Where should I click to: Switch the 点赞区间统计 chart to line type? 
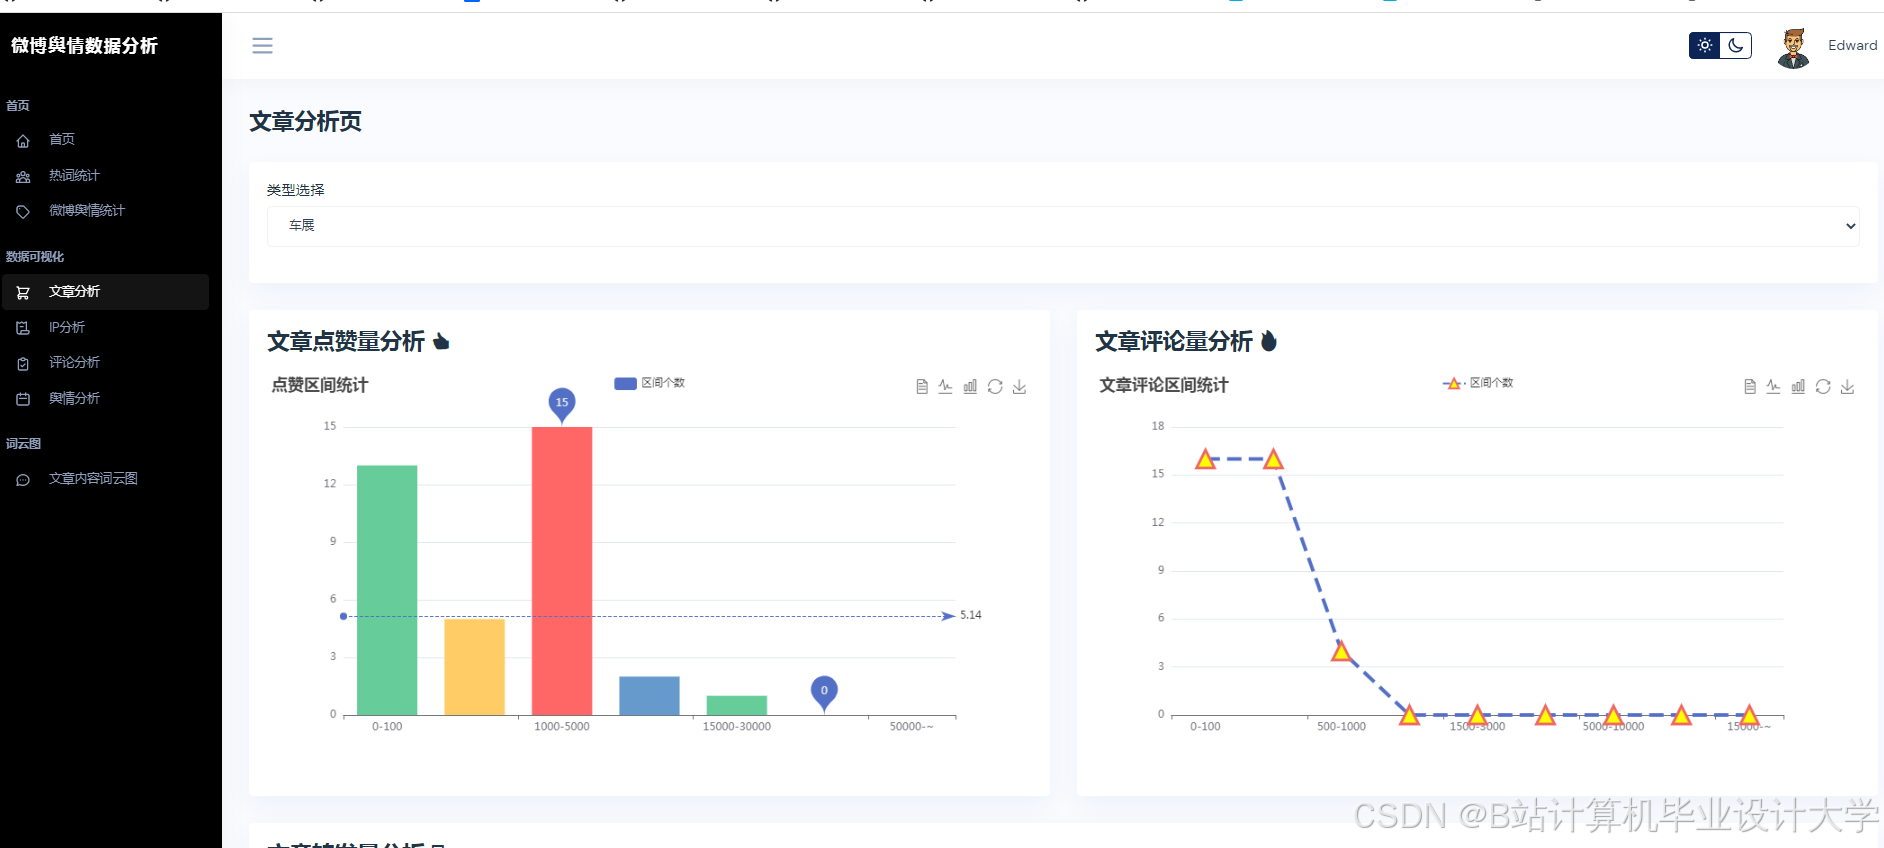point(945,387)
